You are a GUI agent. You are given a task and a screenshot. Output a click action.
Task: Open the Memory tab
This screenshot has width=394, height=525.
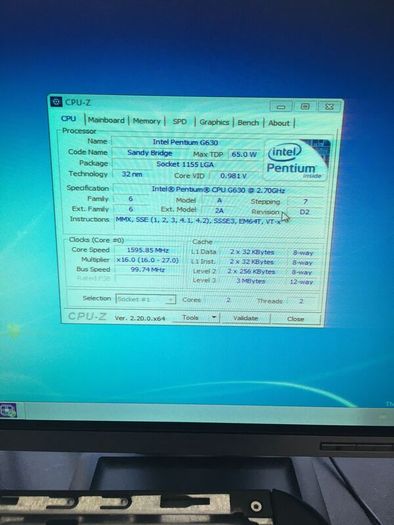pyautogui.click(x=147, y=121)
